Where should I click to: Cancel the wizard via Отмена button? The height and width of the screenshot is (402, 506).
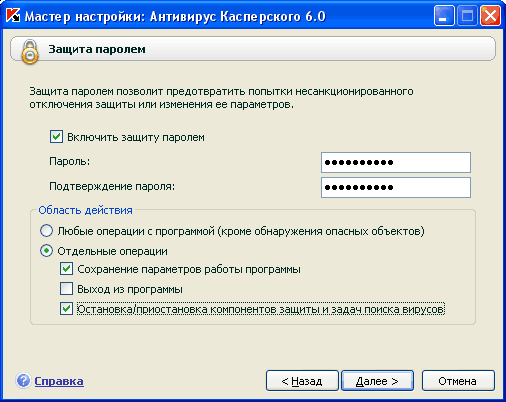pyautogui.click(x=458, y=381)
